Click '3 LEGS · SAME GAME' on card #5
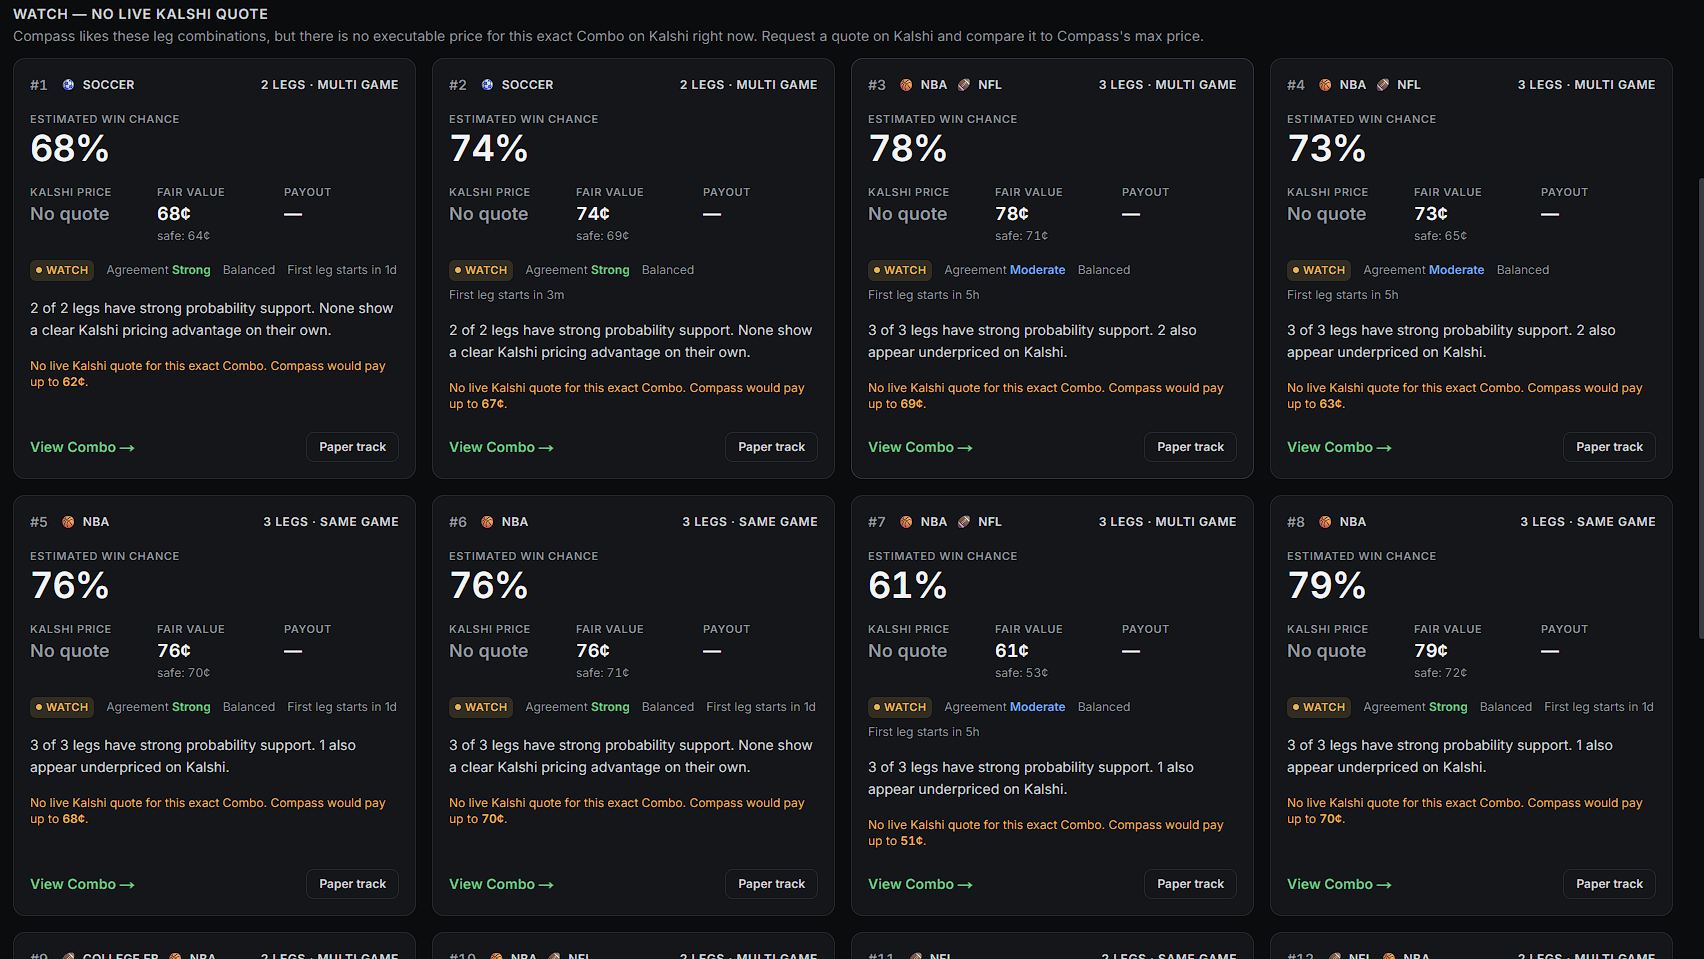The image size is (1704, 959). click(331, 522)
